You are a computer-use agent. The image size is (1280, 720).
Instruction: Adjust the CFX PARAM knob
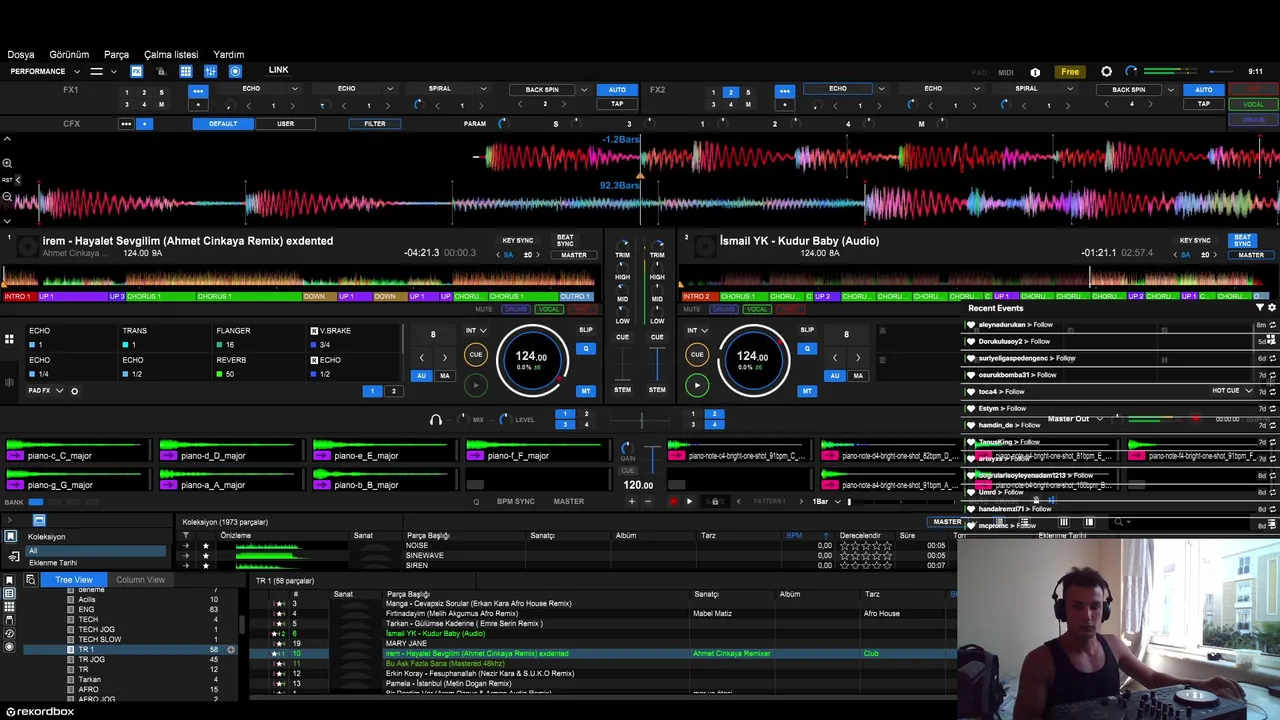[502, 124]
